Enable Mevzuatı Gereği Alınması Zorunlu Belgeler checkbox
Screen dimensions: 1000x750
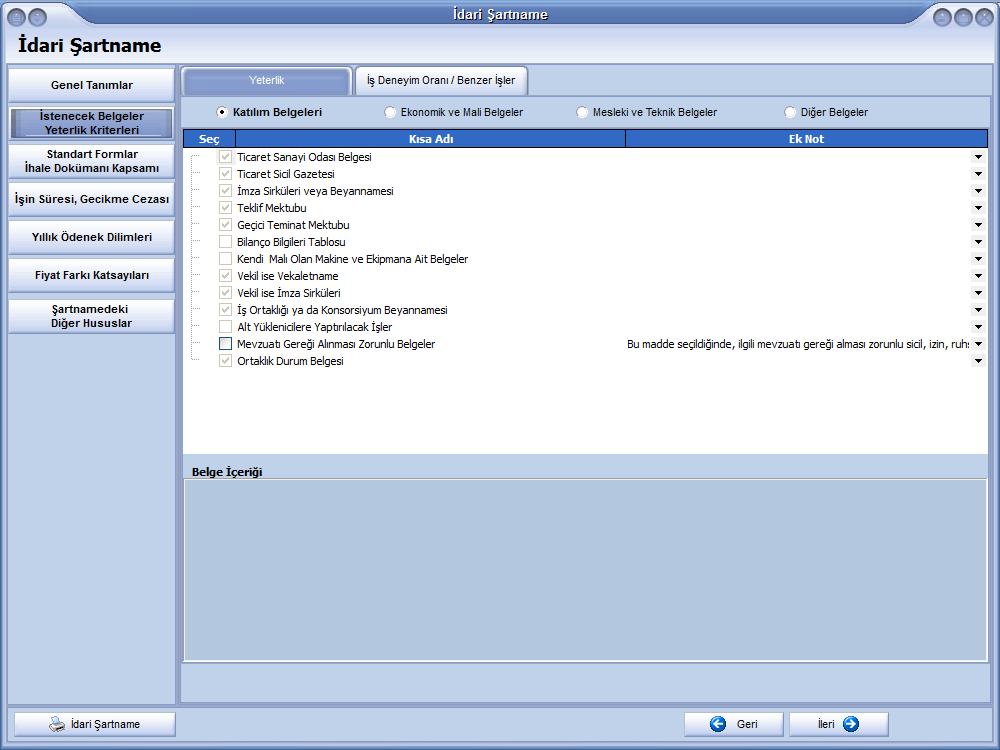point(225,344)
